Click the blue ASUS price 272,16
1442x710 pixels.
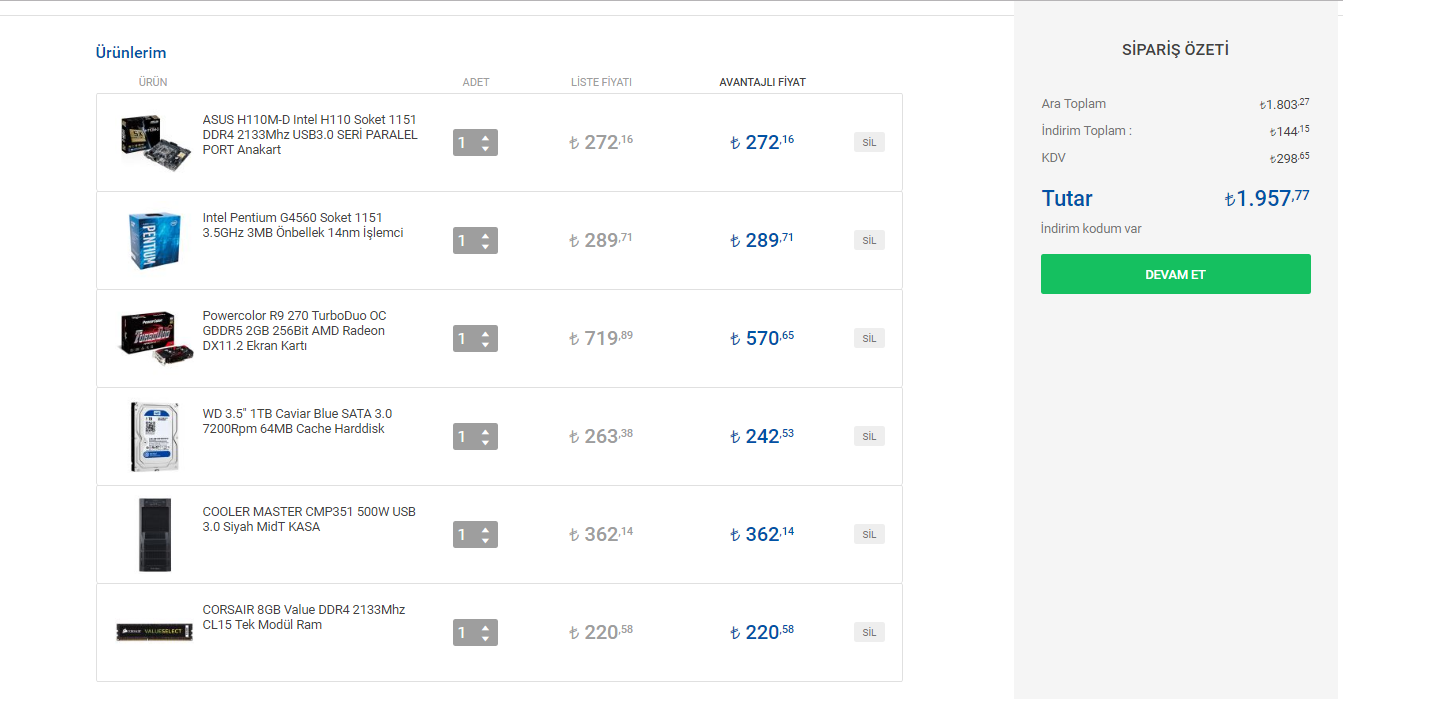[762, 142]
